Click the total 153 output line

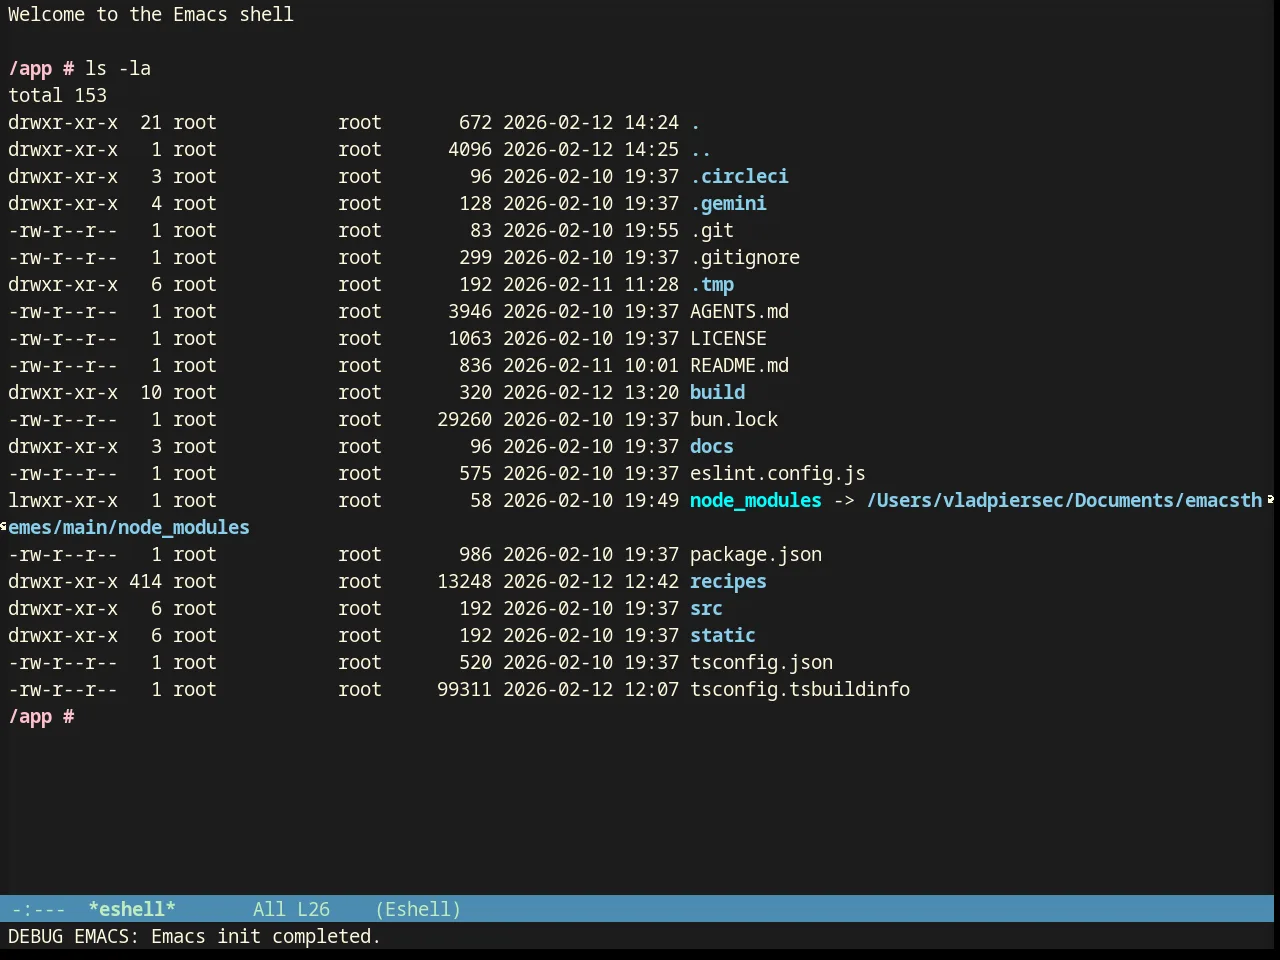click(x=57, y=95)
